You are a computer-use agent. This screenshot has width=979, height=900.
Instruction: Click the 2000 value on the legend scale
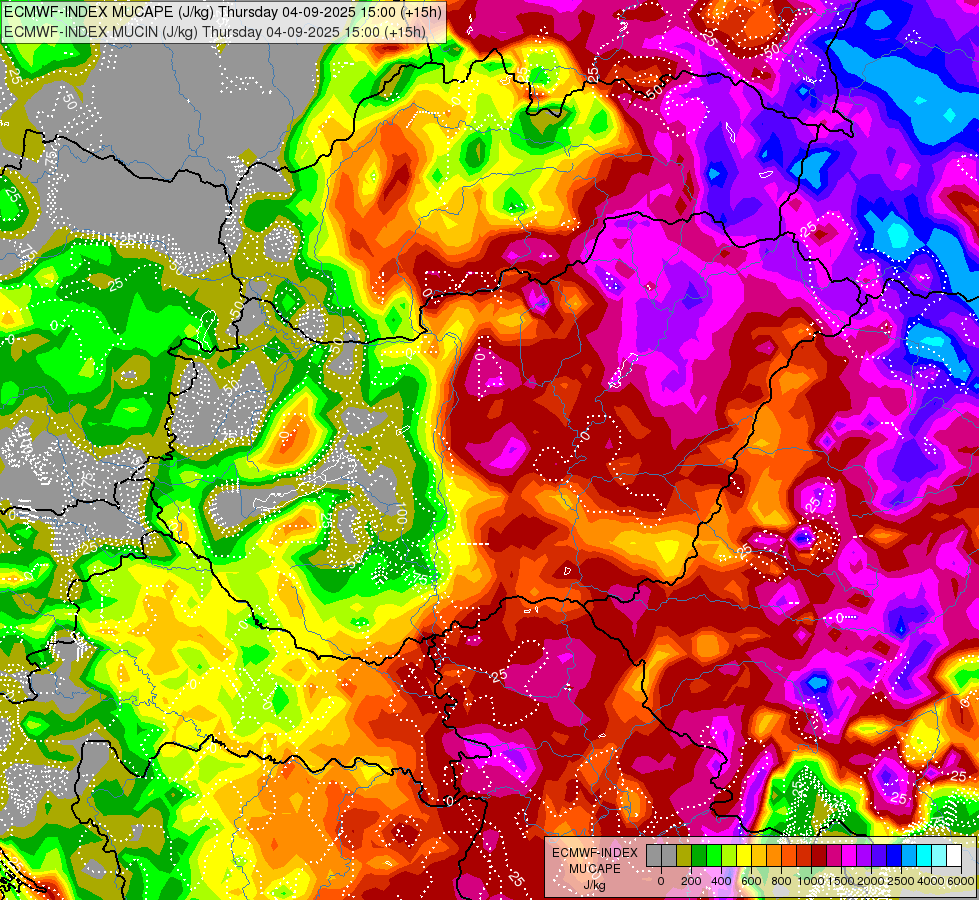click(x=871, y=881)
